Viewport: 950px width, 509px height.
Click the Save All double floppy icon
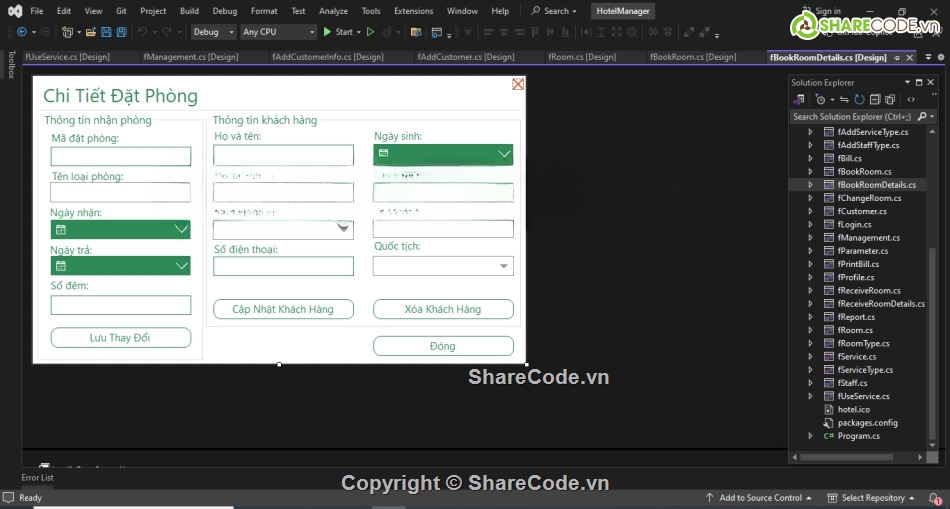[x=121, y=32]
